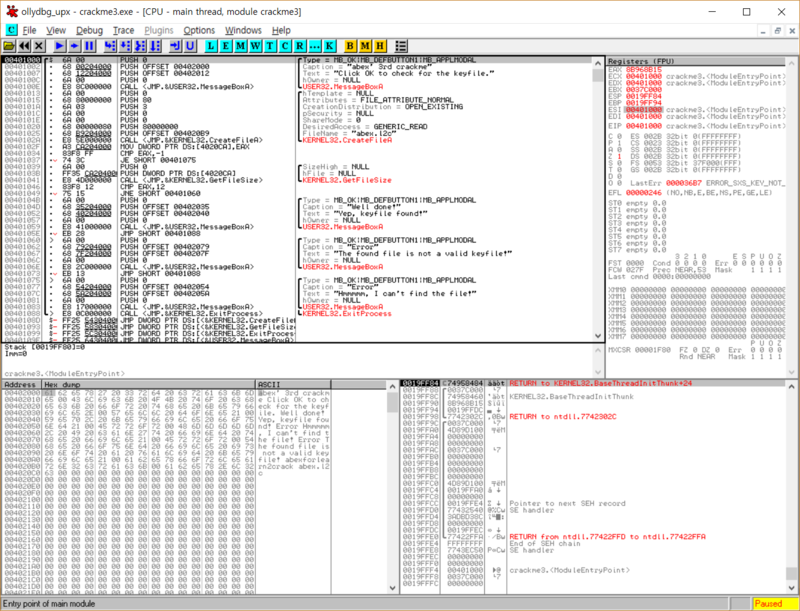800x611 pixels.
Task: Select the JNE SHORT 00401060 instruction
Action: pos(160,193)
